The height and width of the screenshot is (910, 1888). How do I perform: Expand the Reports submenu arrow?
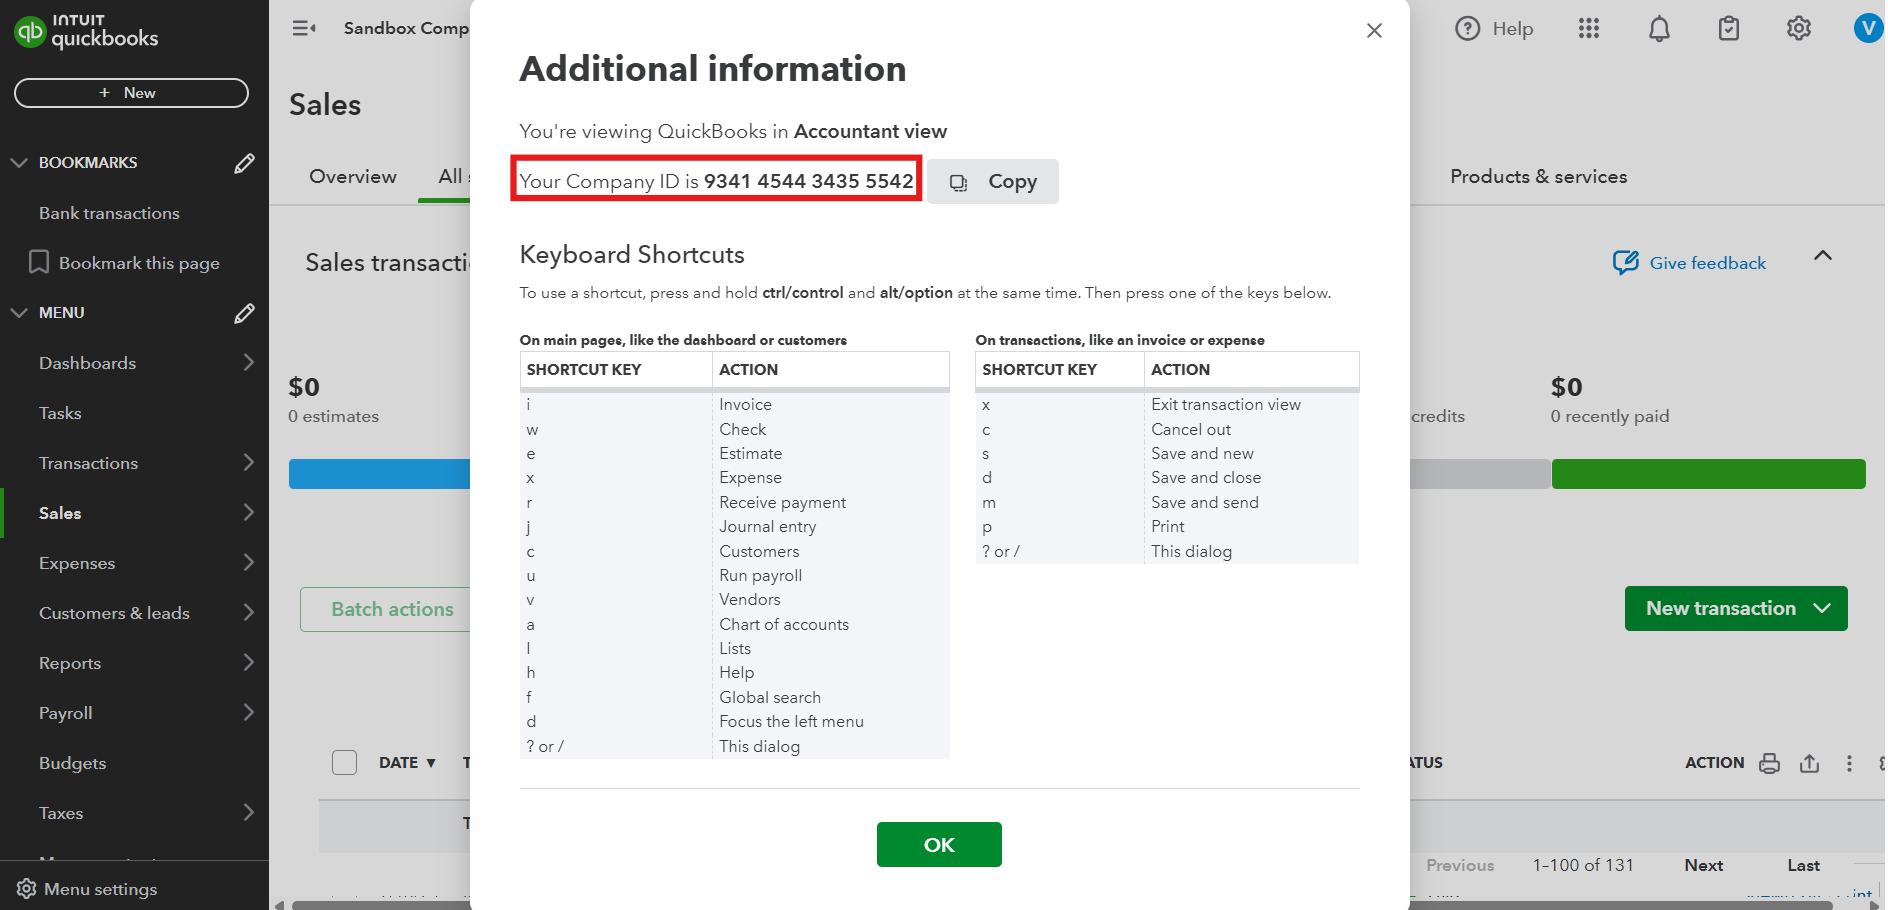click(249, 662)
